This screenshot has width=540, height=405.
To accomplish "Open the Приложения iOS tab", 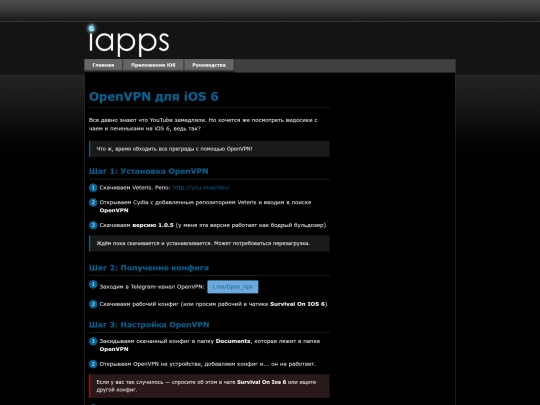I will click(153, 65).
